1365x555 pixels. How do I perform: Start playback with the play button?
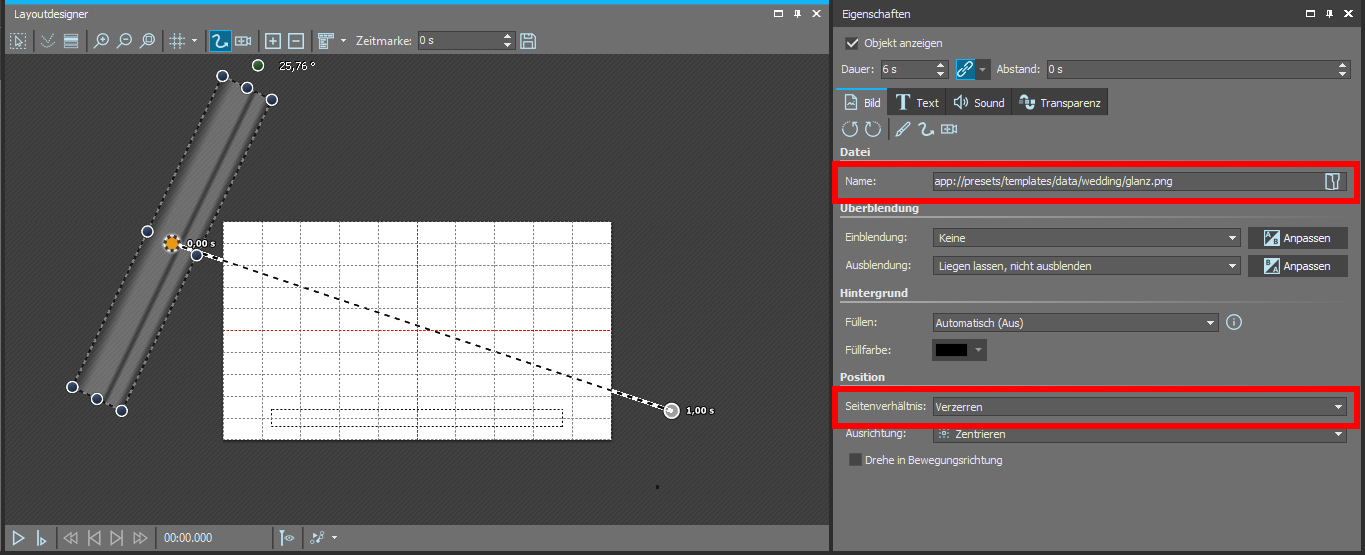click(18, 538)
